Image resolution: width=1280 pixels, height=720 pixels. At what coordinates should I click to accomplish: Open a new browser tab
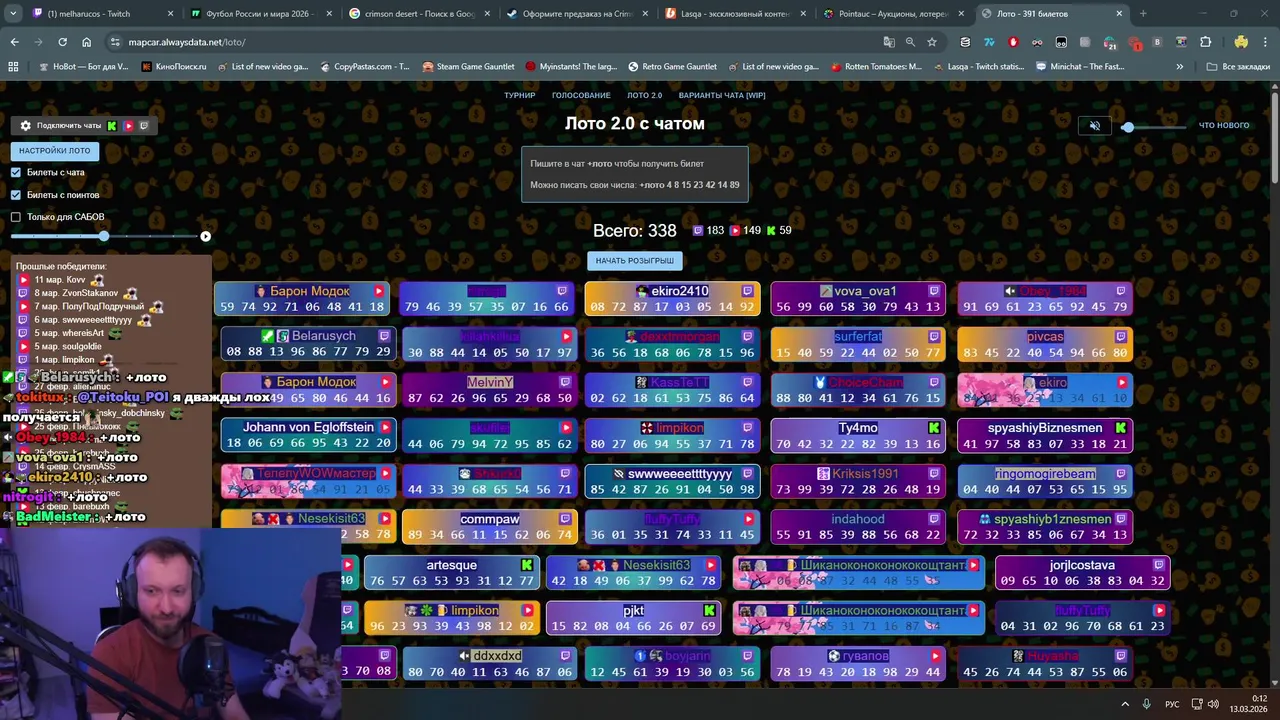tap(1143, 14)
